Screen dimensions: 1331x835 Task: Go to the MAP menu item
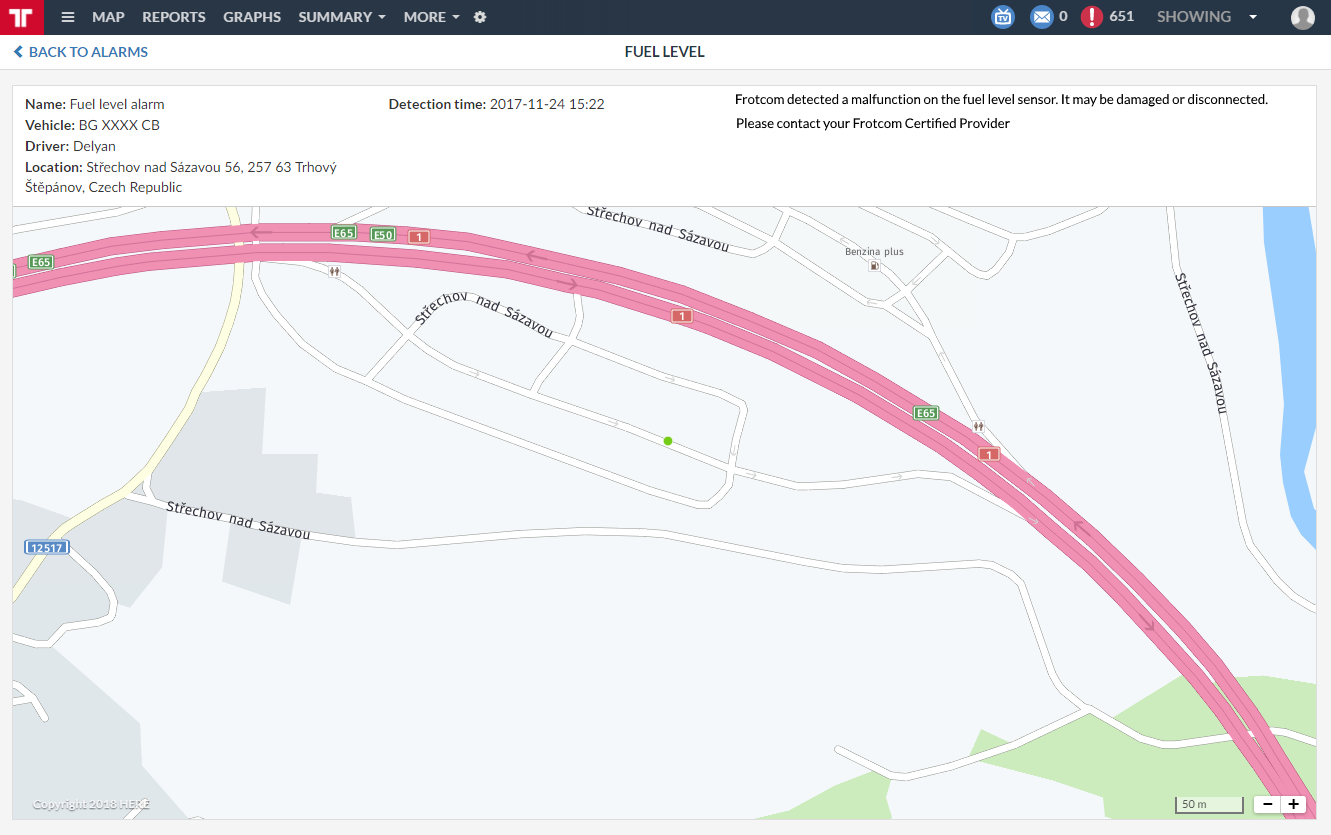pyautogui.click(x=108, y=17)
